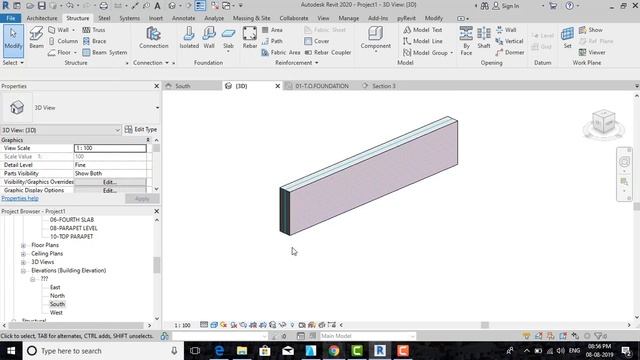This screenshot has height=360, width=640.
Task: Select the Wall foundation tool
Action: pos(209,38)
